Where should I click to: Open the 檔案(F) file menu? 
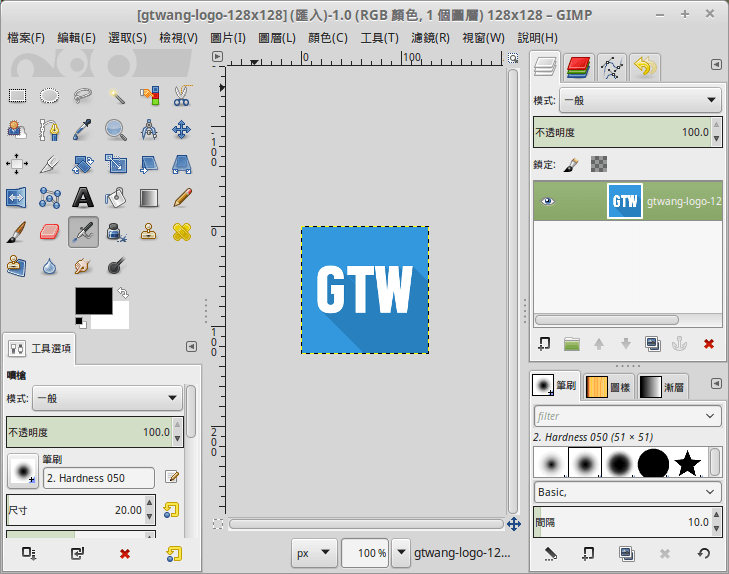click(x=26, y=38)
